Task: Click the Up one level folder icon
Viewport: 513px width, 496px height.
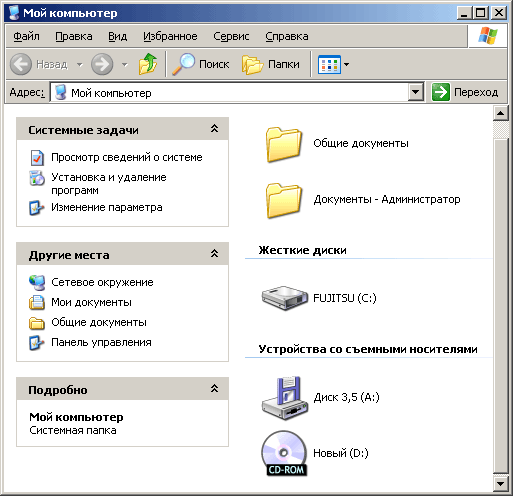Action: click(148, 64)
